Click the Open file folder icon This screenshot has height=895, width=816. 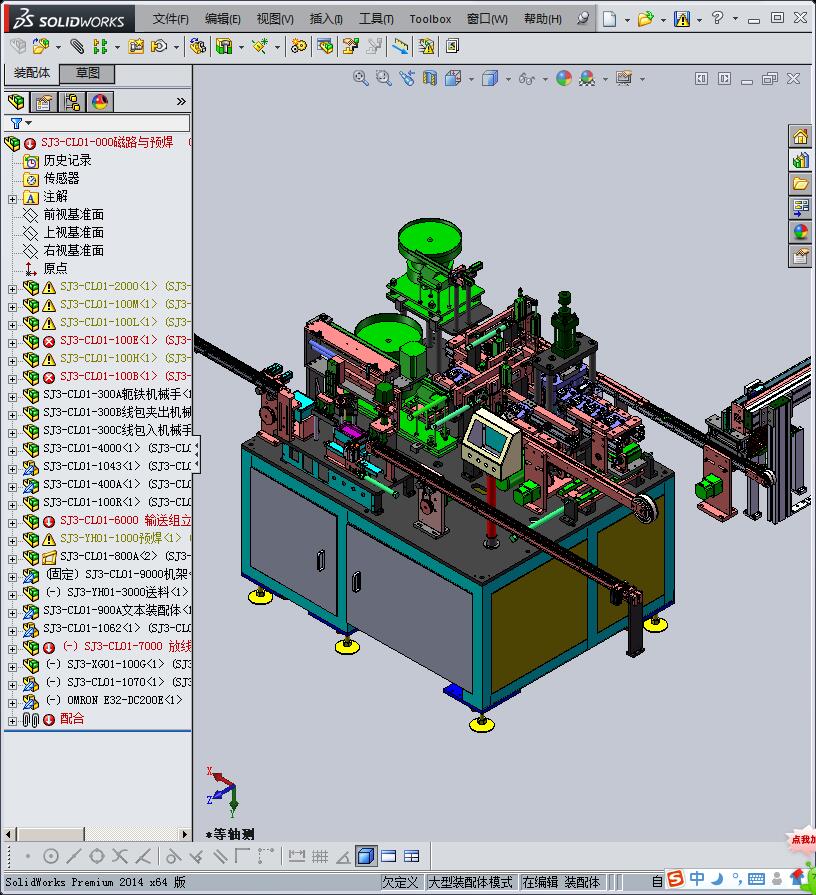tap(645, 19)
